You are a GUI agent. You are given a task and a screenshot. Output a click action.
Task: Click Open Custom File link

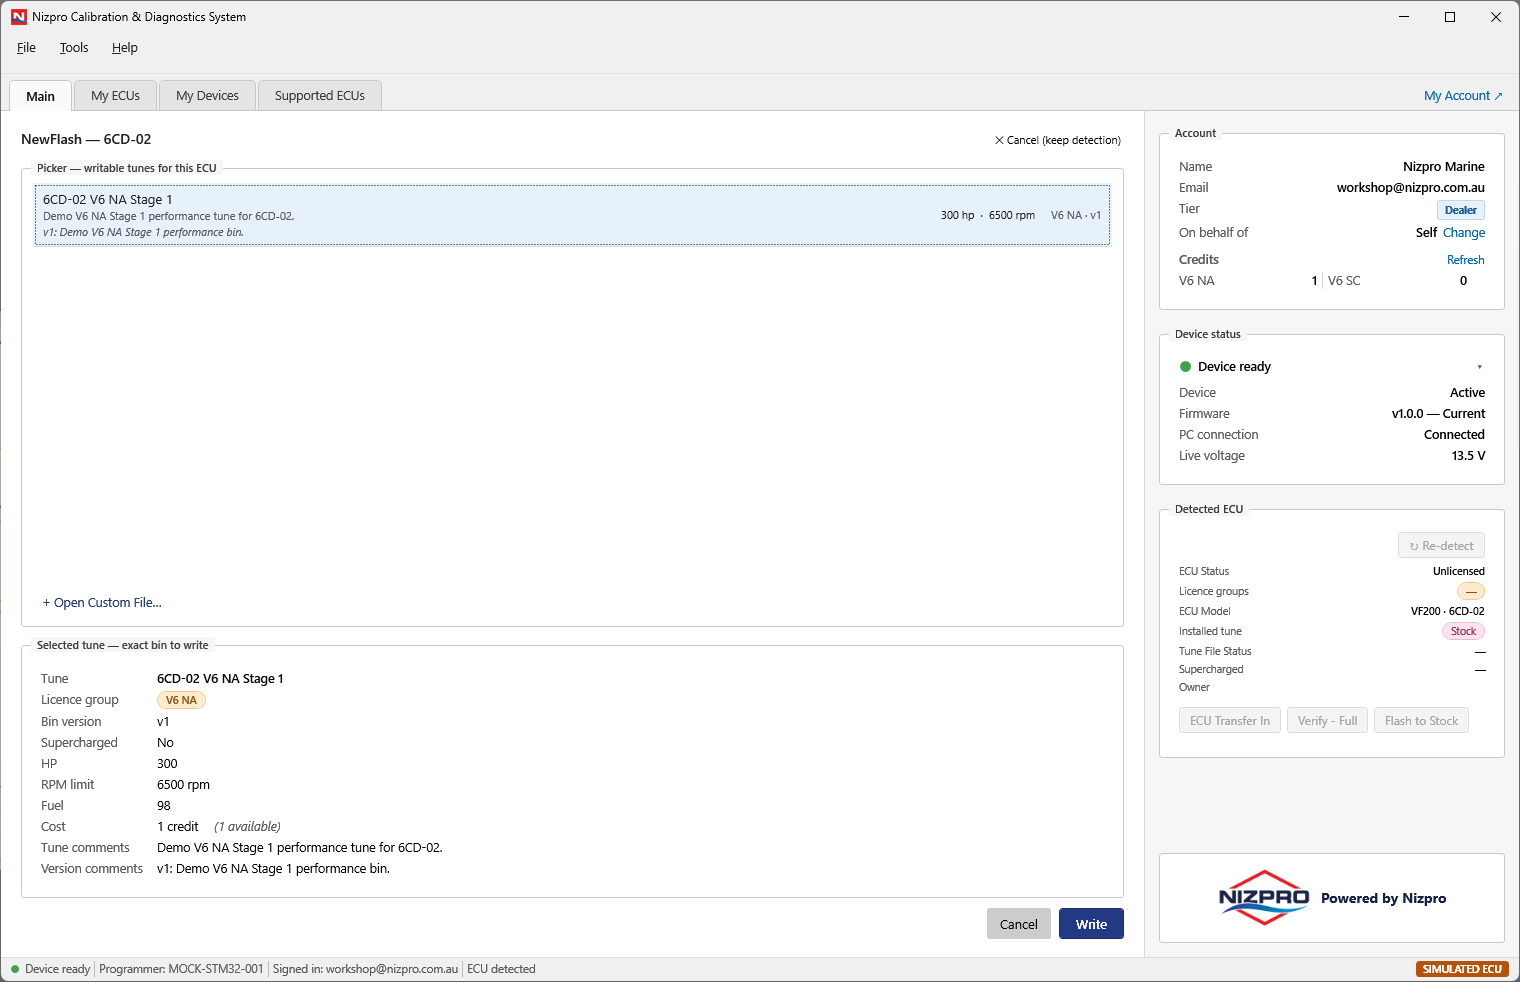[x=102, y=603]
